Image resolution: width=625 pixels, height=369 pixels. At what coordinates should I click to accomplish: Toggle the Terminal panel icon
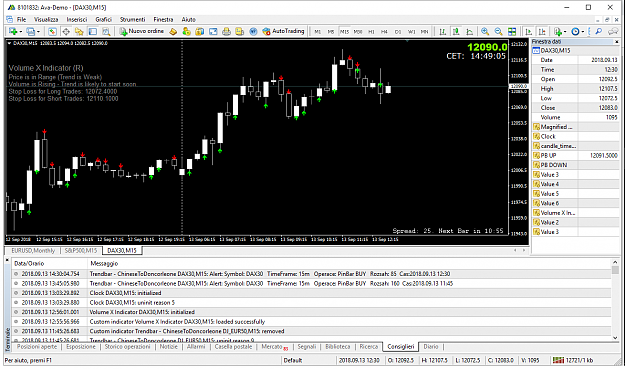tap(92, 31)
